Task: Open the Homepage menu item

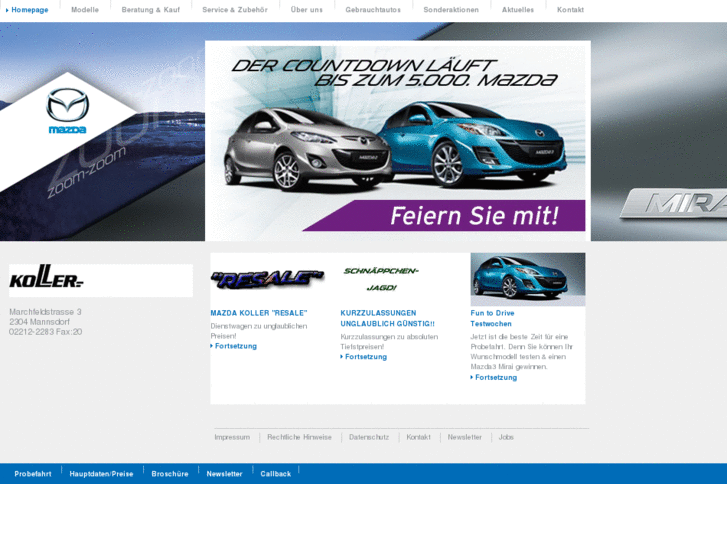Action: (30, 10)
